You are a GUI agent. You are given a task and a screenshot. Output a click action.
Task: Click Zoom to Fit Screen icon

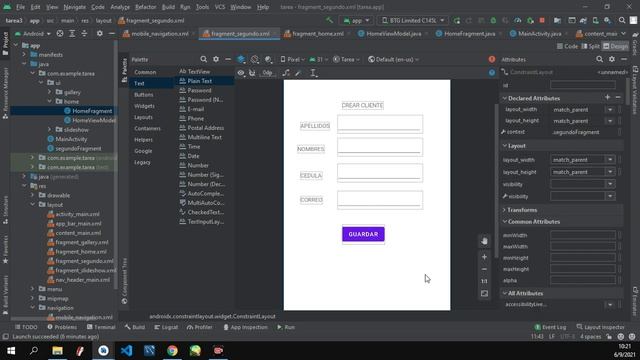[484, 293]
